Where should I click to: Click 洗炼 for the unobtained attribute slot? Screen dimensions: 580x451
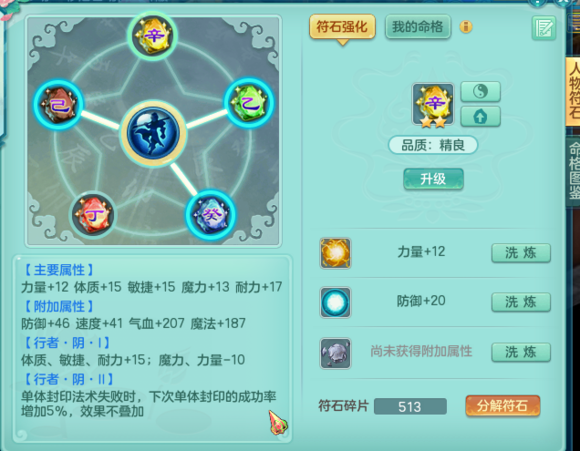tap(521, 352)
